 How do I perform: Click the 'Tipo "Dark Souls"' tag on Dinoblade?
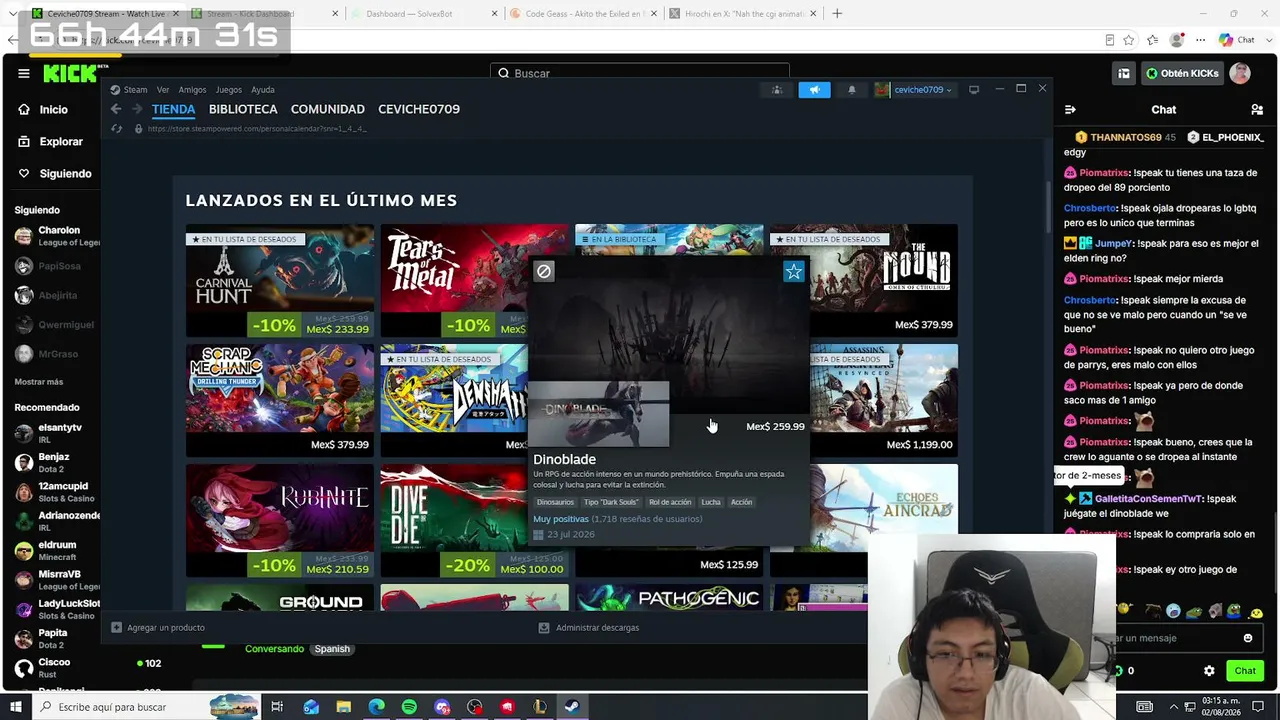tap(610, 502)
